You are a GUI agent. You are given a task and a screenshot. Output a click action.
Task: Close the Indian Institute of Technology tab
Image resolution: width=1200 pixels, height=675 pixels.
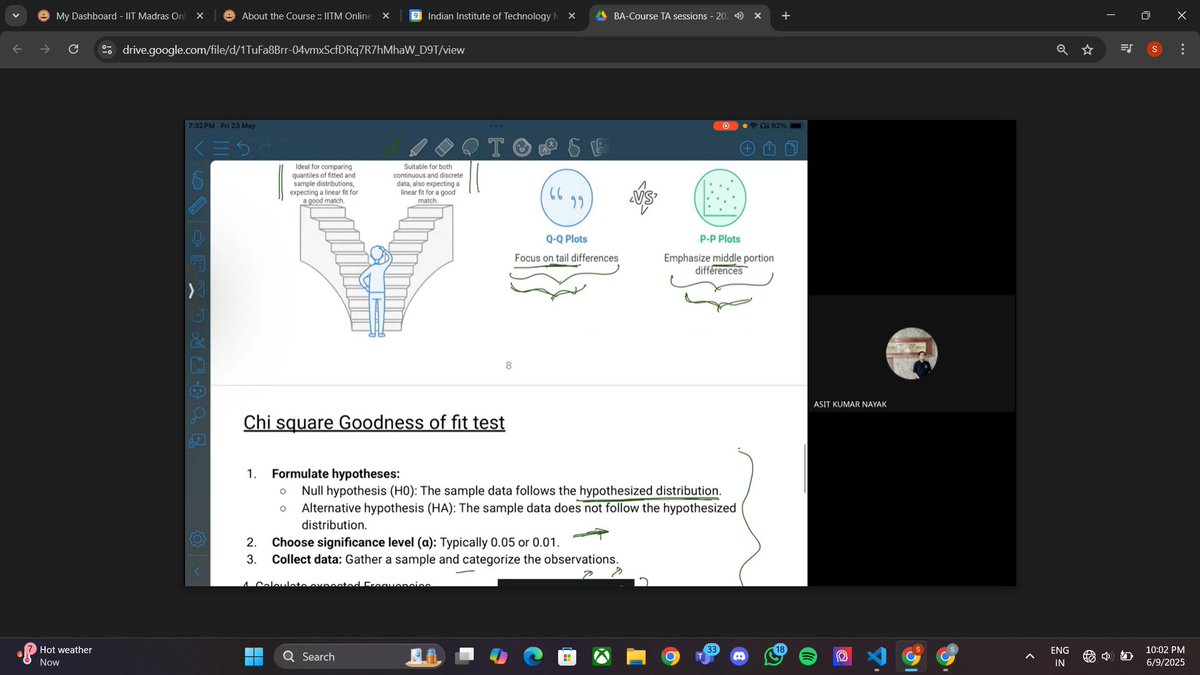(x=571, y=16)
